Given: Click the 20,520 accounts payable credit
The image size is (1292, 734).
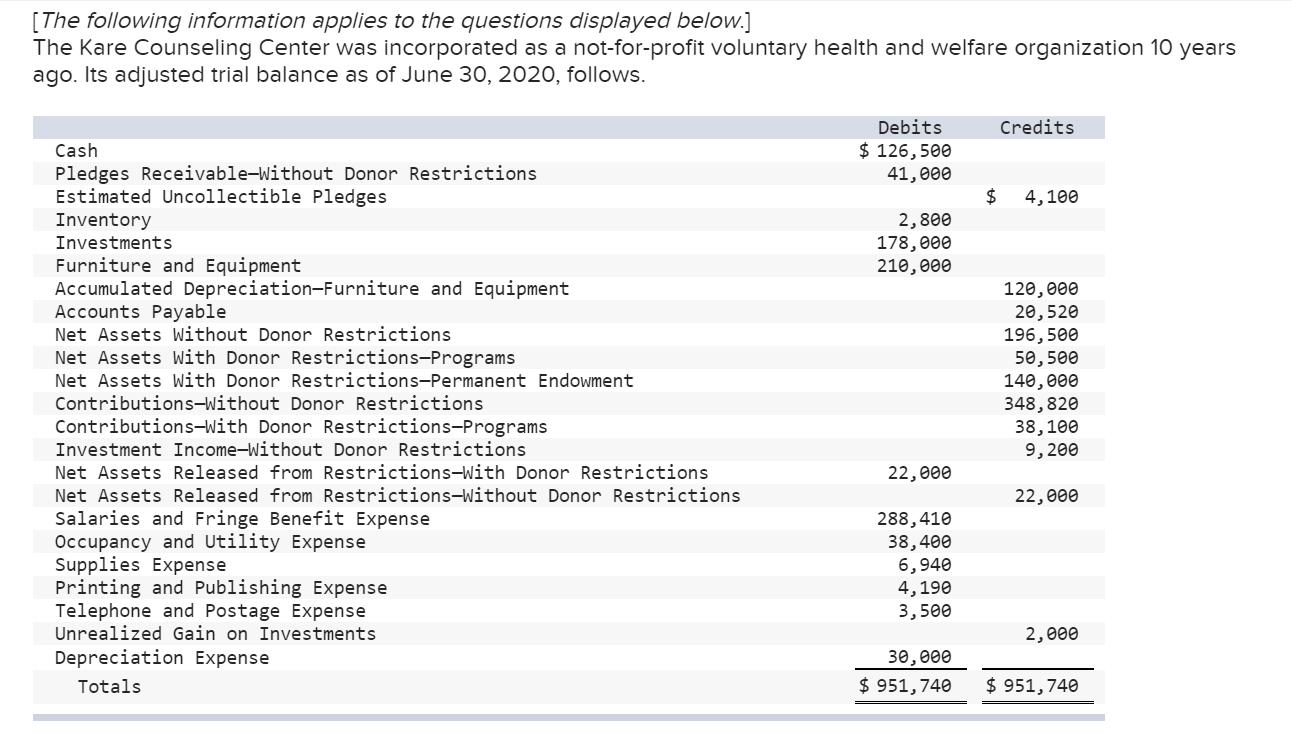Looking at the screenshot, I should point(1046,312).
